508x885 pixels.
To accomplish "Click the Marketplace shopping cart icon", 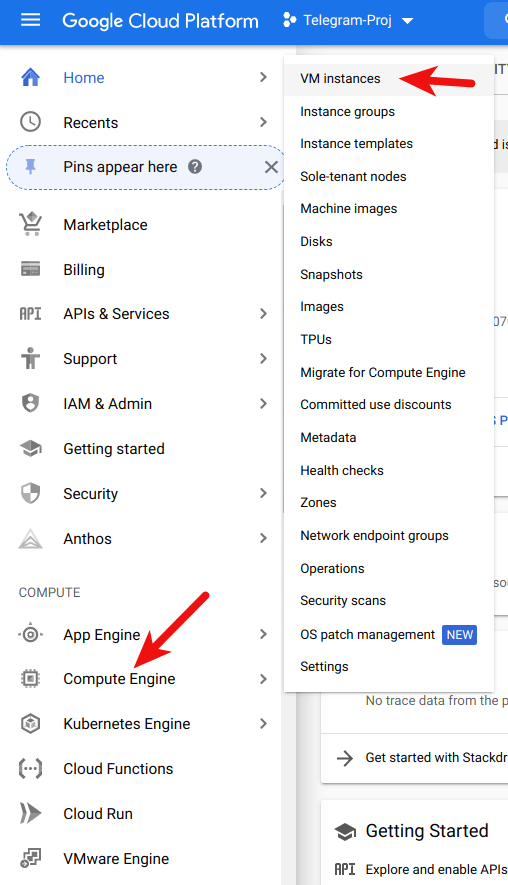I will click(x=30, y=224).
